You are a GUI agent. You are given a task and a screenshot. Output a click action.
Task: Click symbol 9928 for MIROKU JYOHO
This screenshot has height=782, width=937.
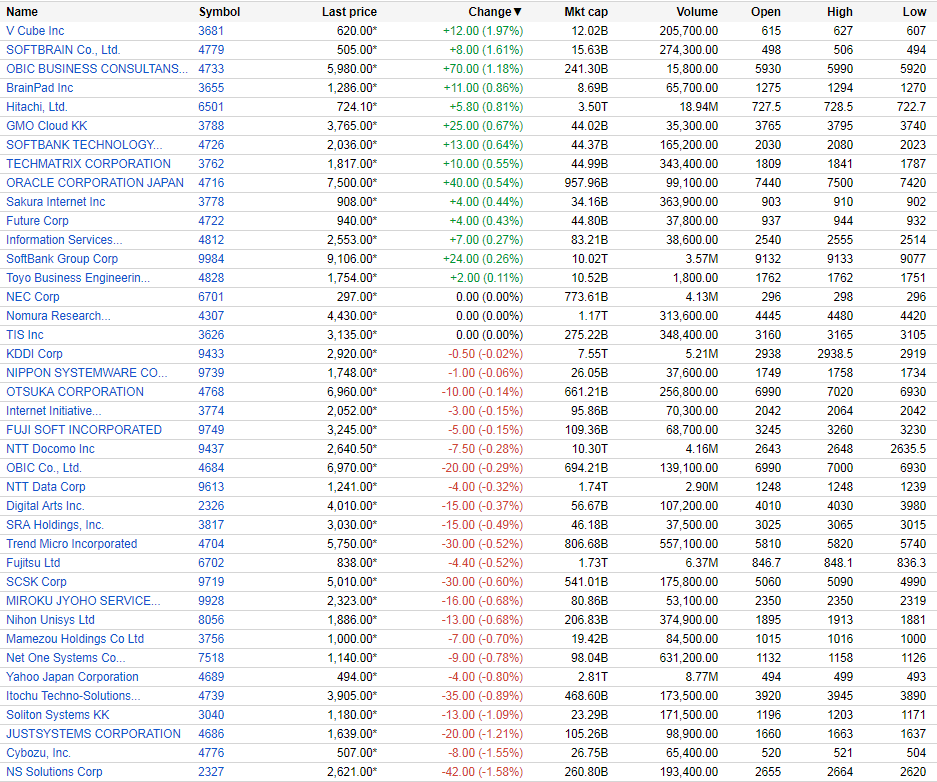pos(211,601)
